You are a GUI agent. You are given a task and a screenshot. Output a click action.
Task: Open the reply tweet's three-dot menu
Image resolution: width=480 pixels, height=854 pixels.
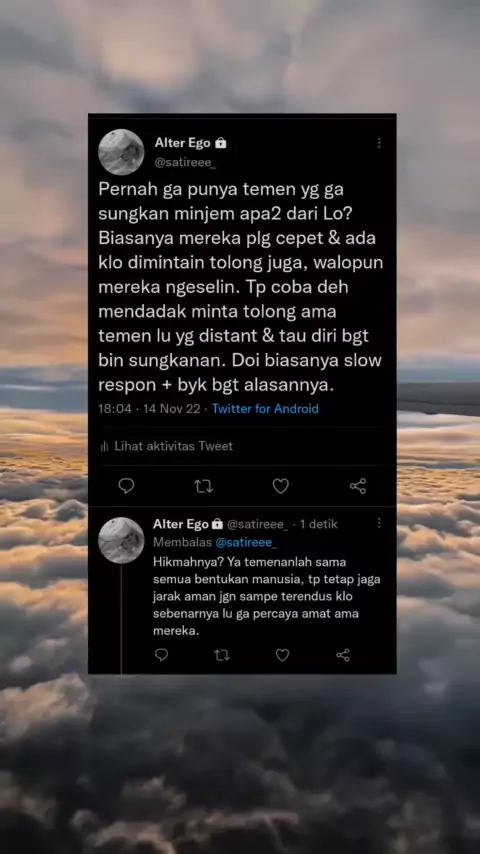379,523
